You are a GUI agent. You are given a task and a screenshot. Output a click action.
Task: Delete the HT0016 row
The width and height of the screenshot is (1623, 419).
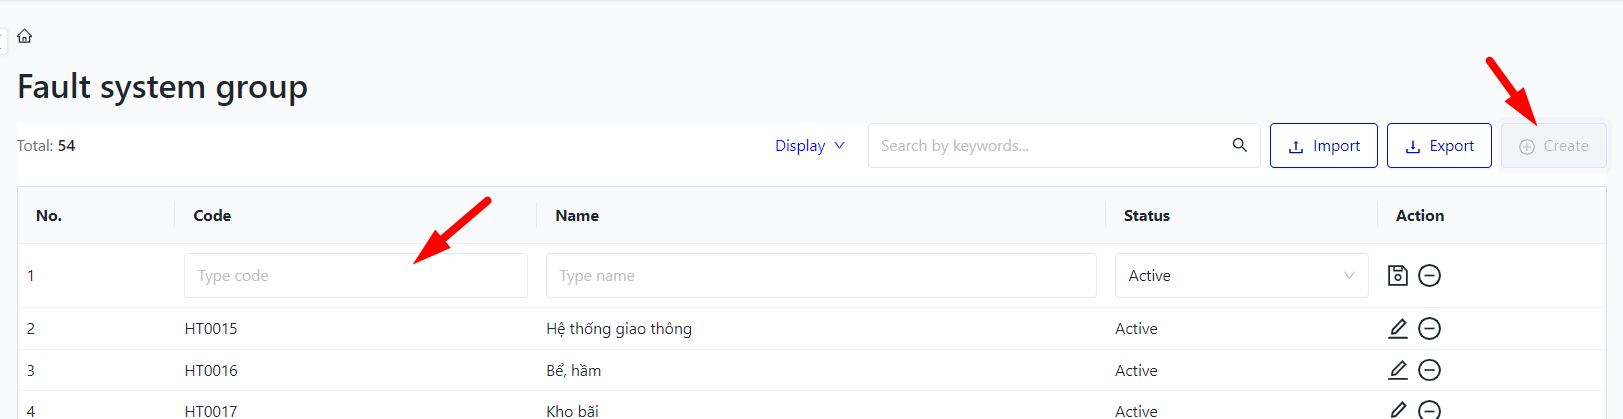coord(1430,370)
